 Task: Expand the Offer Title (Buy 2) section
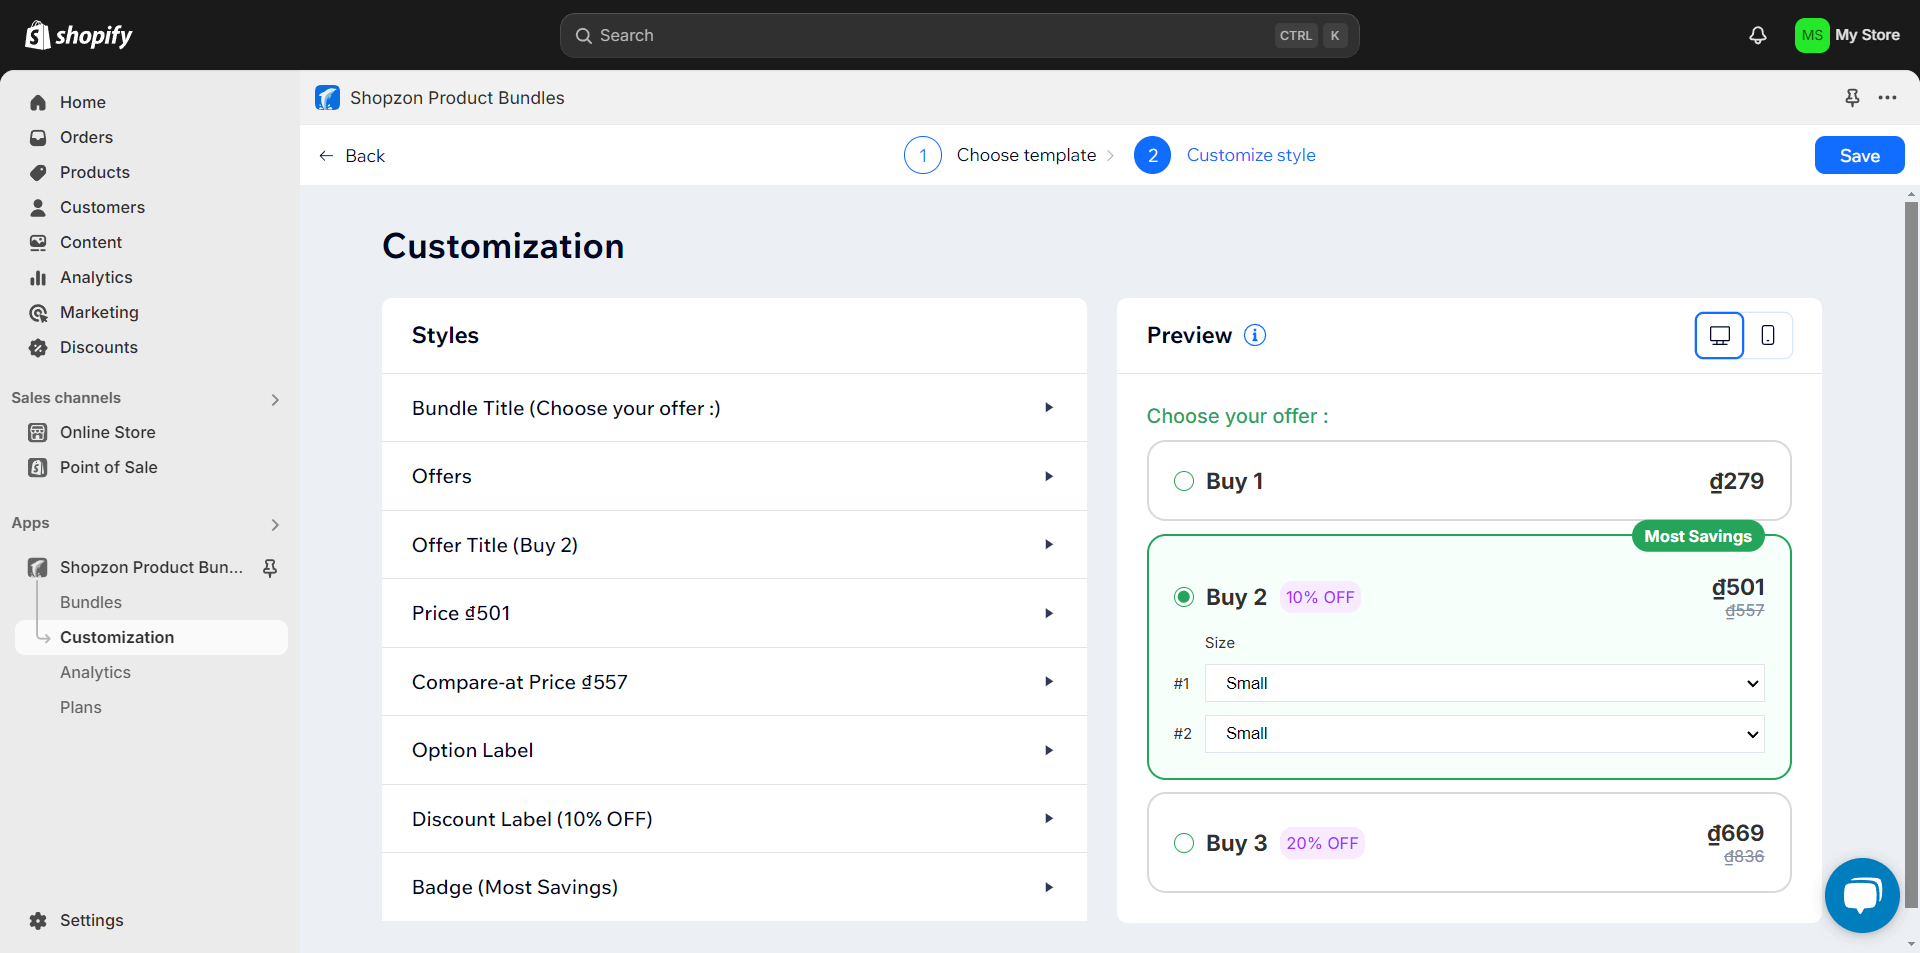[x=734, y=545]
